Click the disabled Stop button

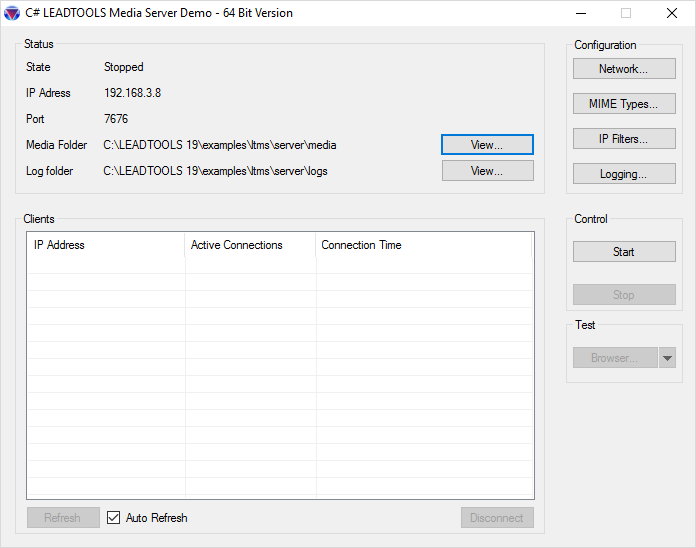click(x=624, y=295)
